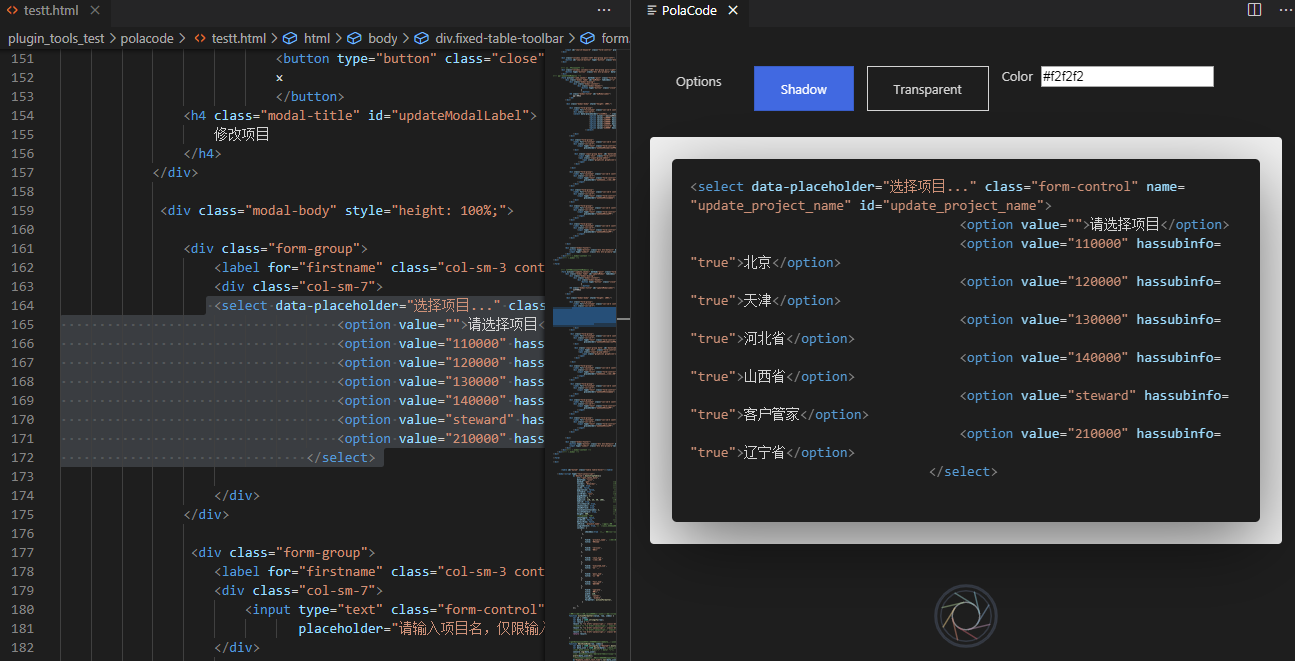Open More Actions menu for the editor
The width and height of the screenshot is (1295, 661).
604,9
